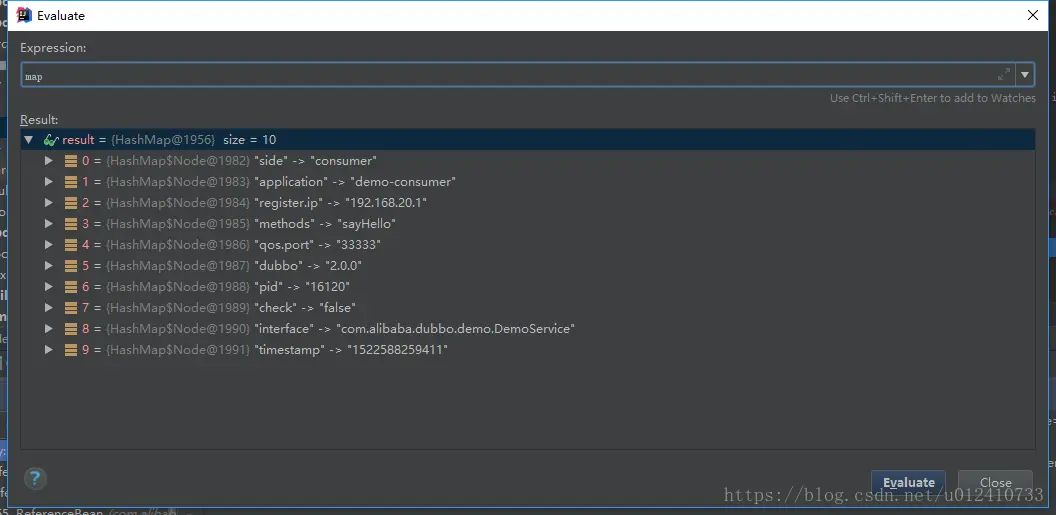The height and width of the screenshot is (515, 1056).
Task: Click the field icon of node 2
Action: 71,203
